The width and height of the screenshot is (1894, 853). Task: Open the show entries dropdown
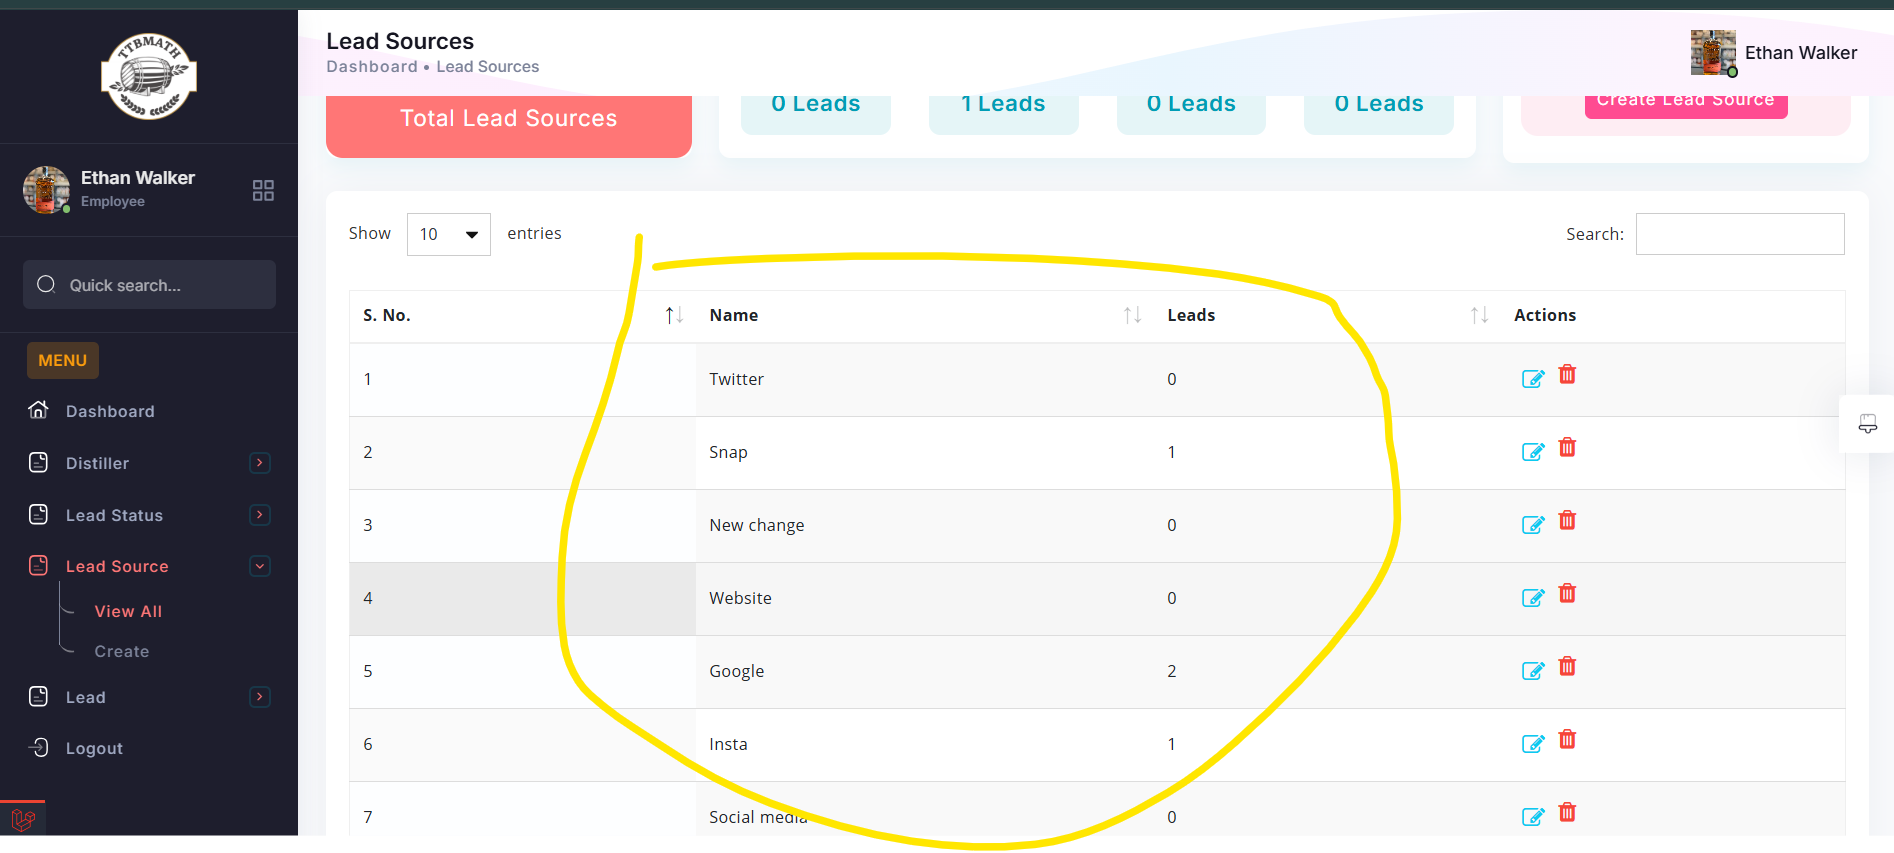point(448,234)
